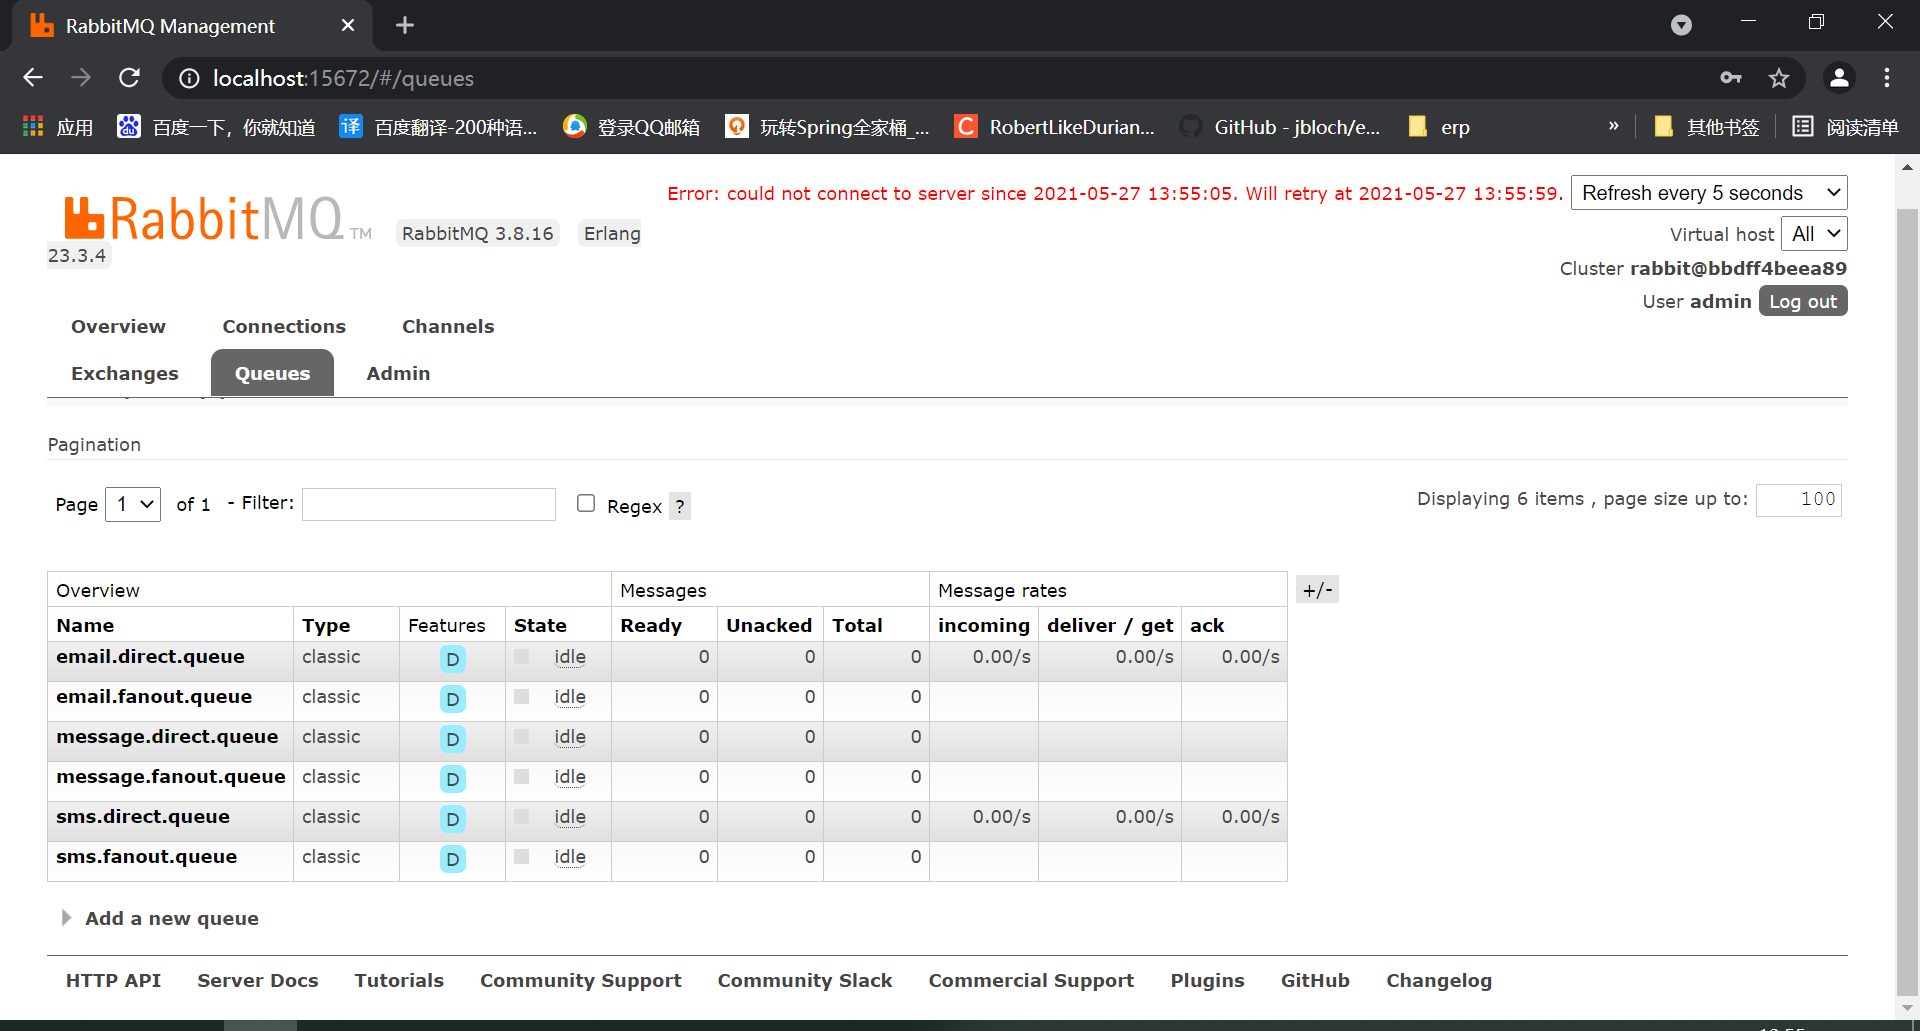
Task: Click the Filter text input field
Action: pyautogui.click(x=429, y=504)
